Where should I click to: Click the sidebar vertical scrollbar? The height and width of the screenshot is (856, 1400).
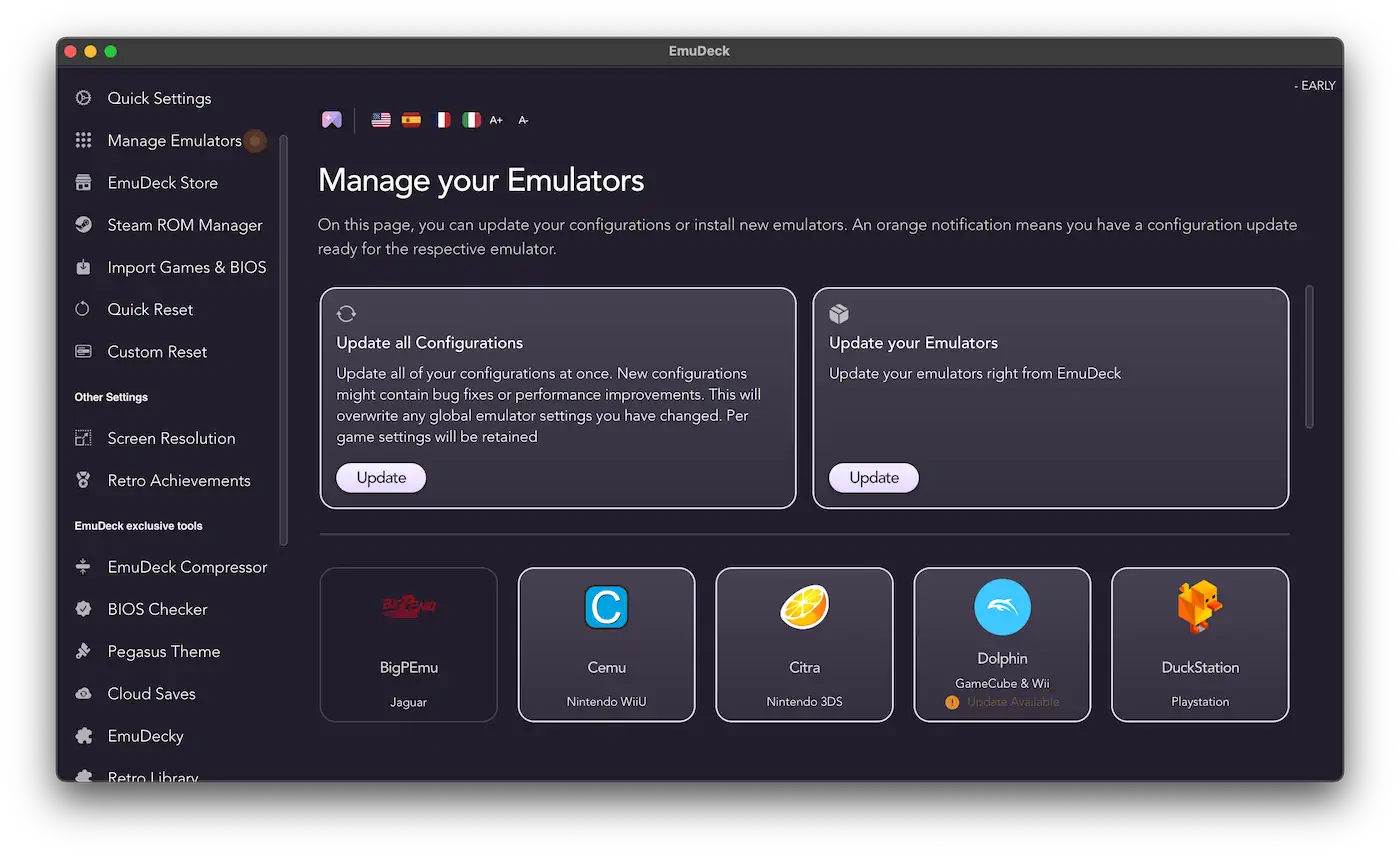(x=284, y=340)
